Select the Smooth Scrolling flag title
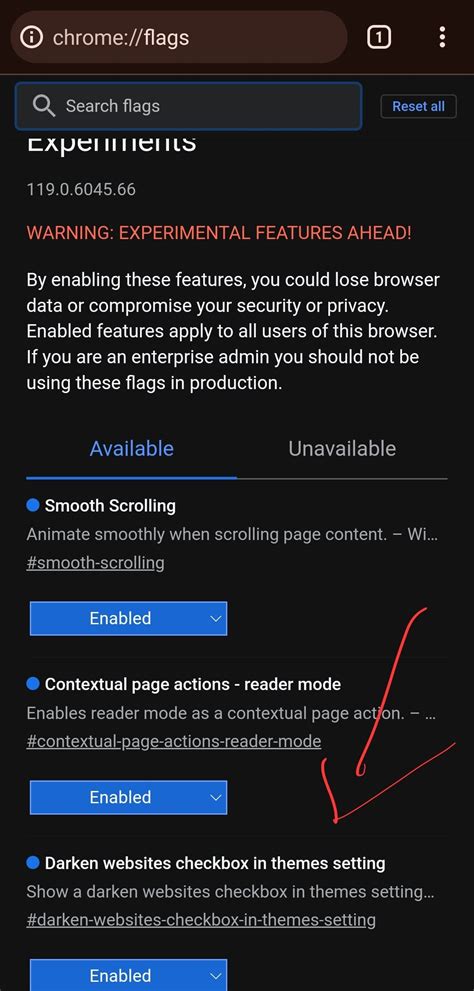This screenshot has height=991, width=474. pos(110,506)
